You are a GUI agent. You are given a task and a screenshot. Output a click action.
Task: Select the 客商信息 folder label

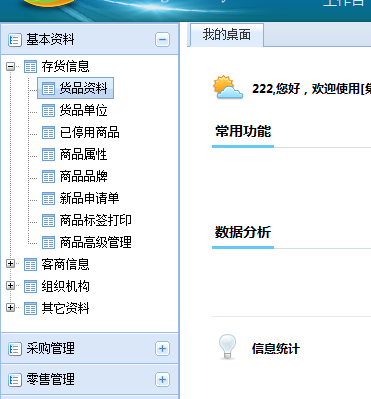66,264
